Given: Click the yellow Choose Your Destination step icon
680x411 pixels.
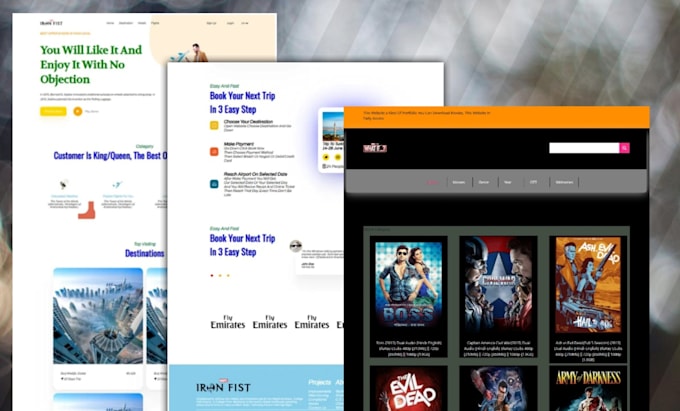Looking at the screenshot, I should point(214,125).
